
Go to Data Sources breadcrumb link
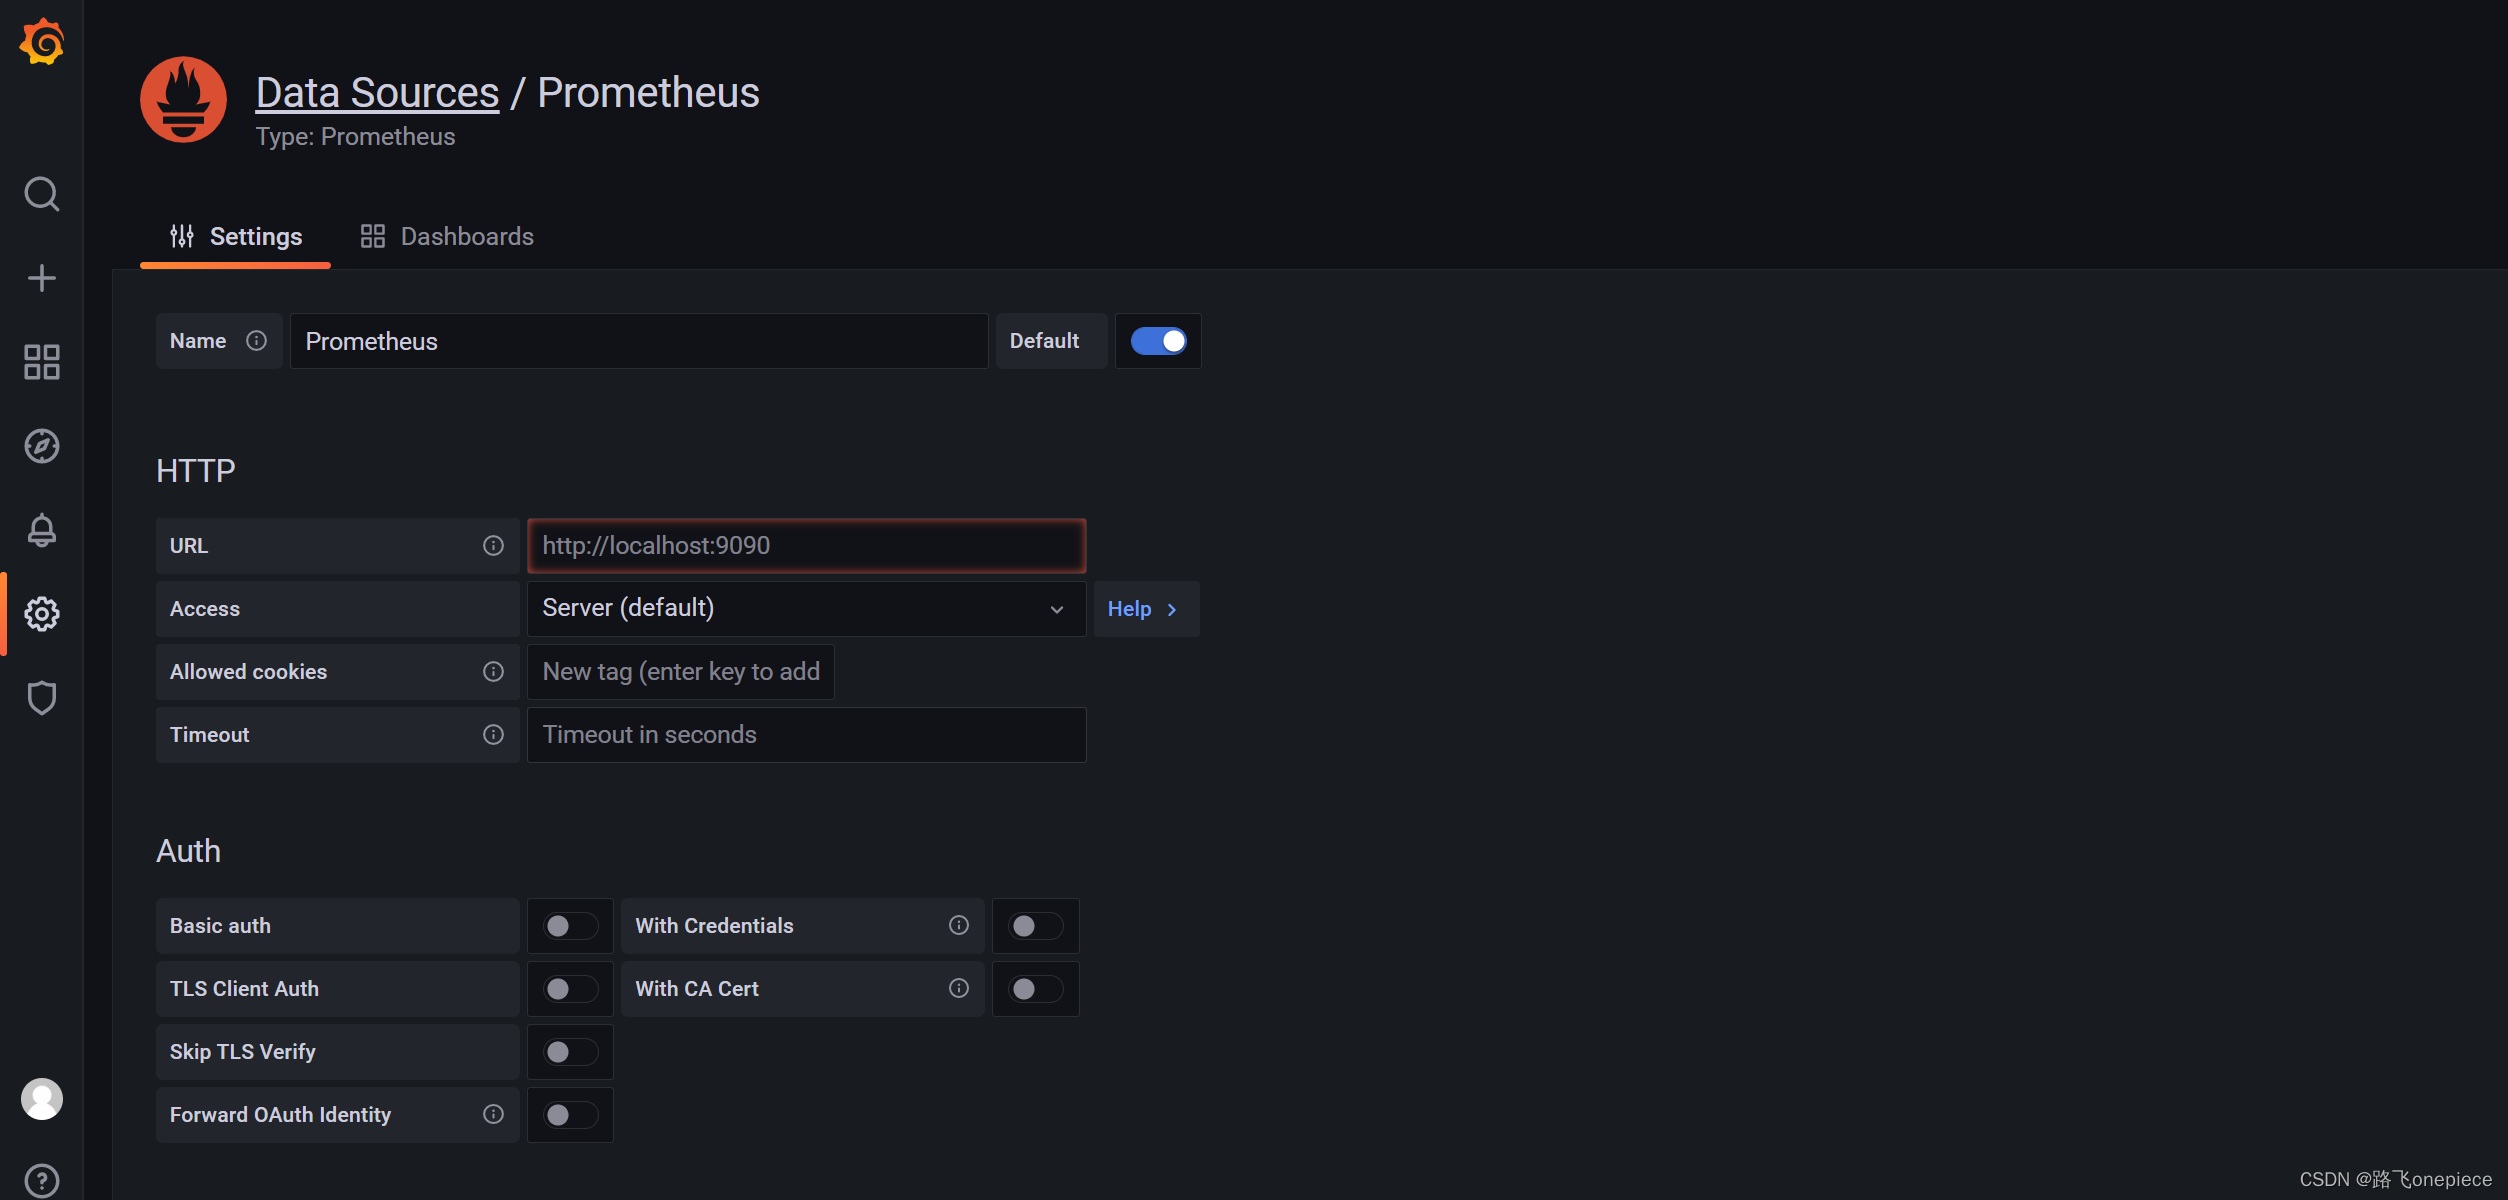click(377, 93)
